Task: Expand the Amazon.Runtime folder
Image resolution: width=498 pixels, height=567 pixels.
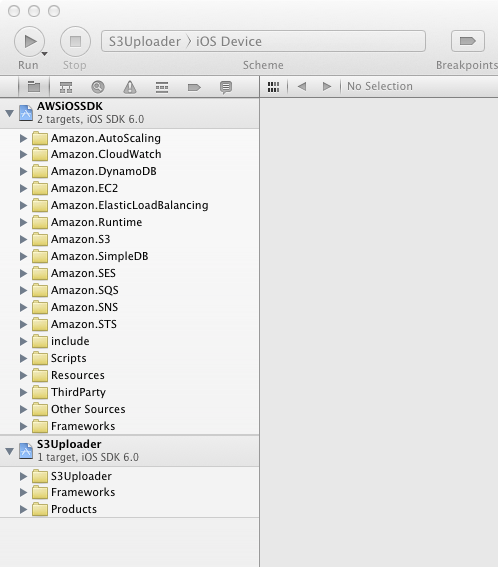Action: [24, 222]
